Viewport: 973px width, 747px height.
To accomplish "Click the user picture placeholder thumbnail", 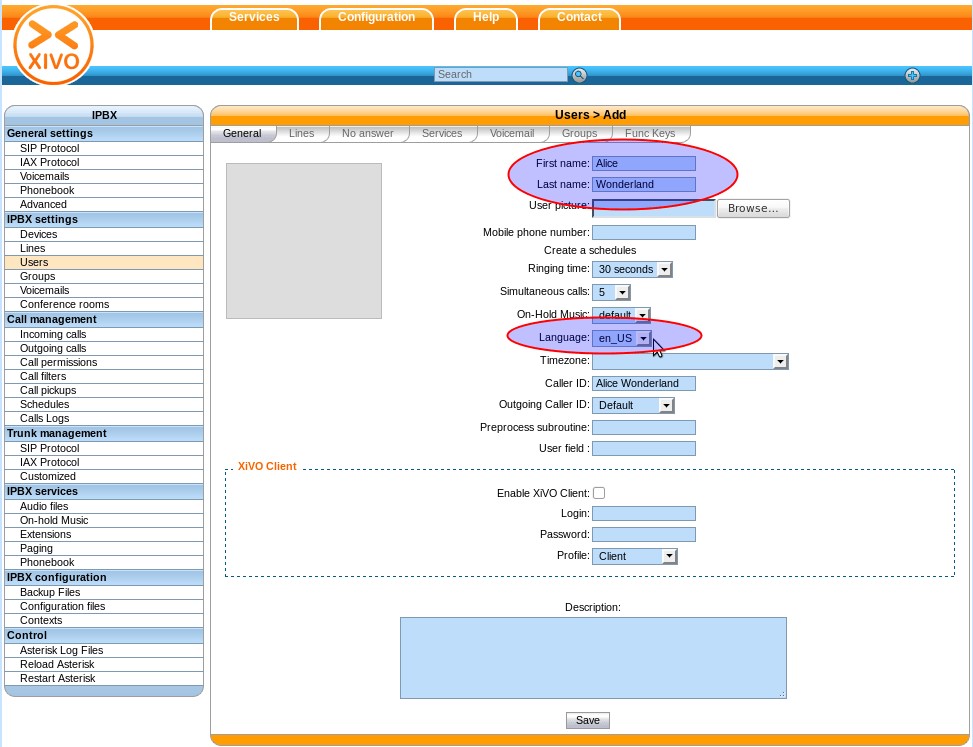I will tap(304, 241).
